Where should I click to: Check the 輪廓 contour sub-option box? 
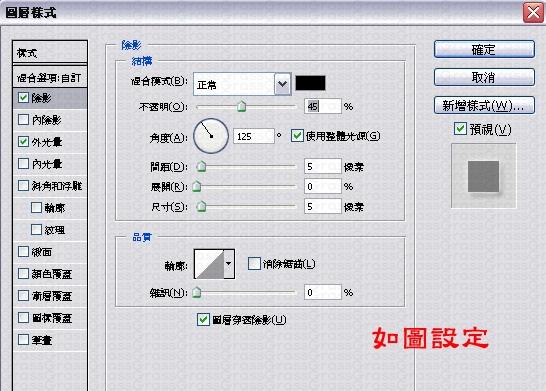click(37, 208)
